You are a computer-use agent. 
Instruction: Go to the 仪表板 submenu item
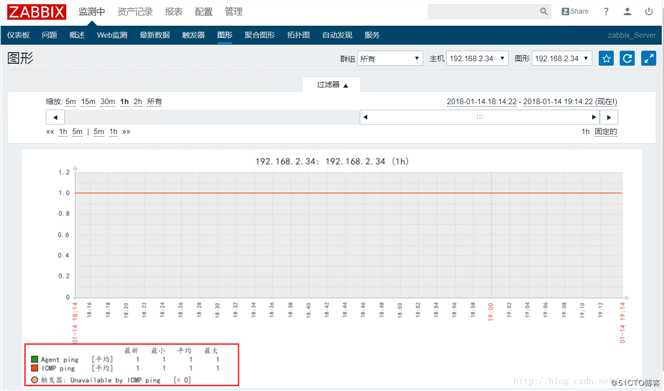18,35
